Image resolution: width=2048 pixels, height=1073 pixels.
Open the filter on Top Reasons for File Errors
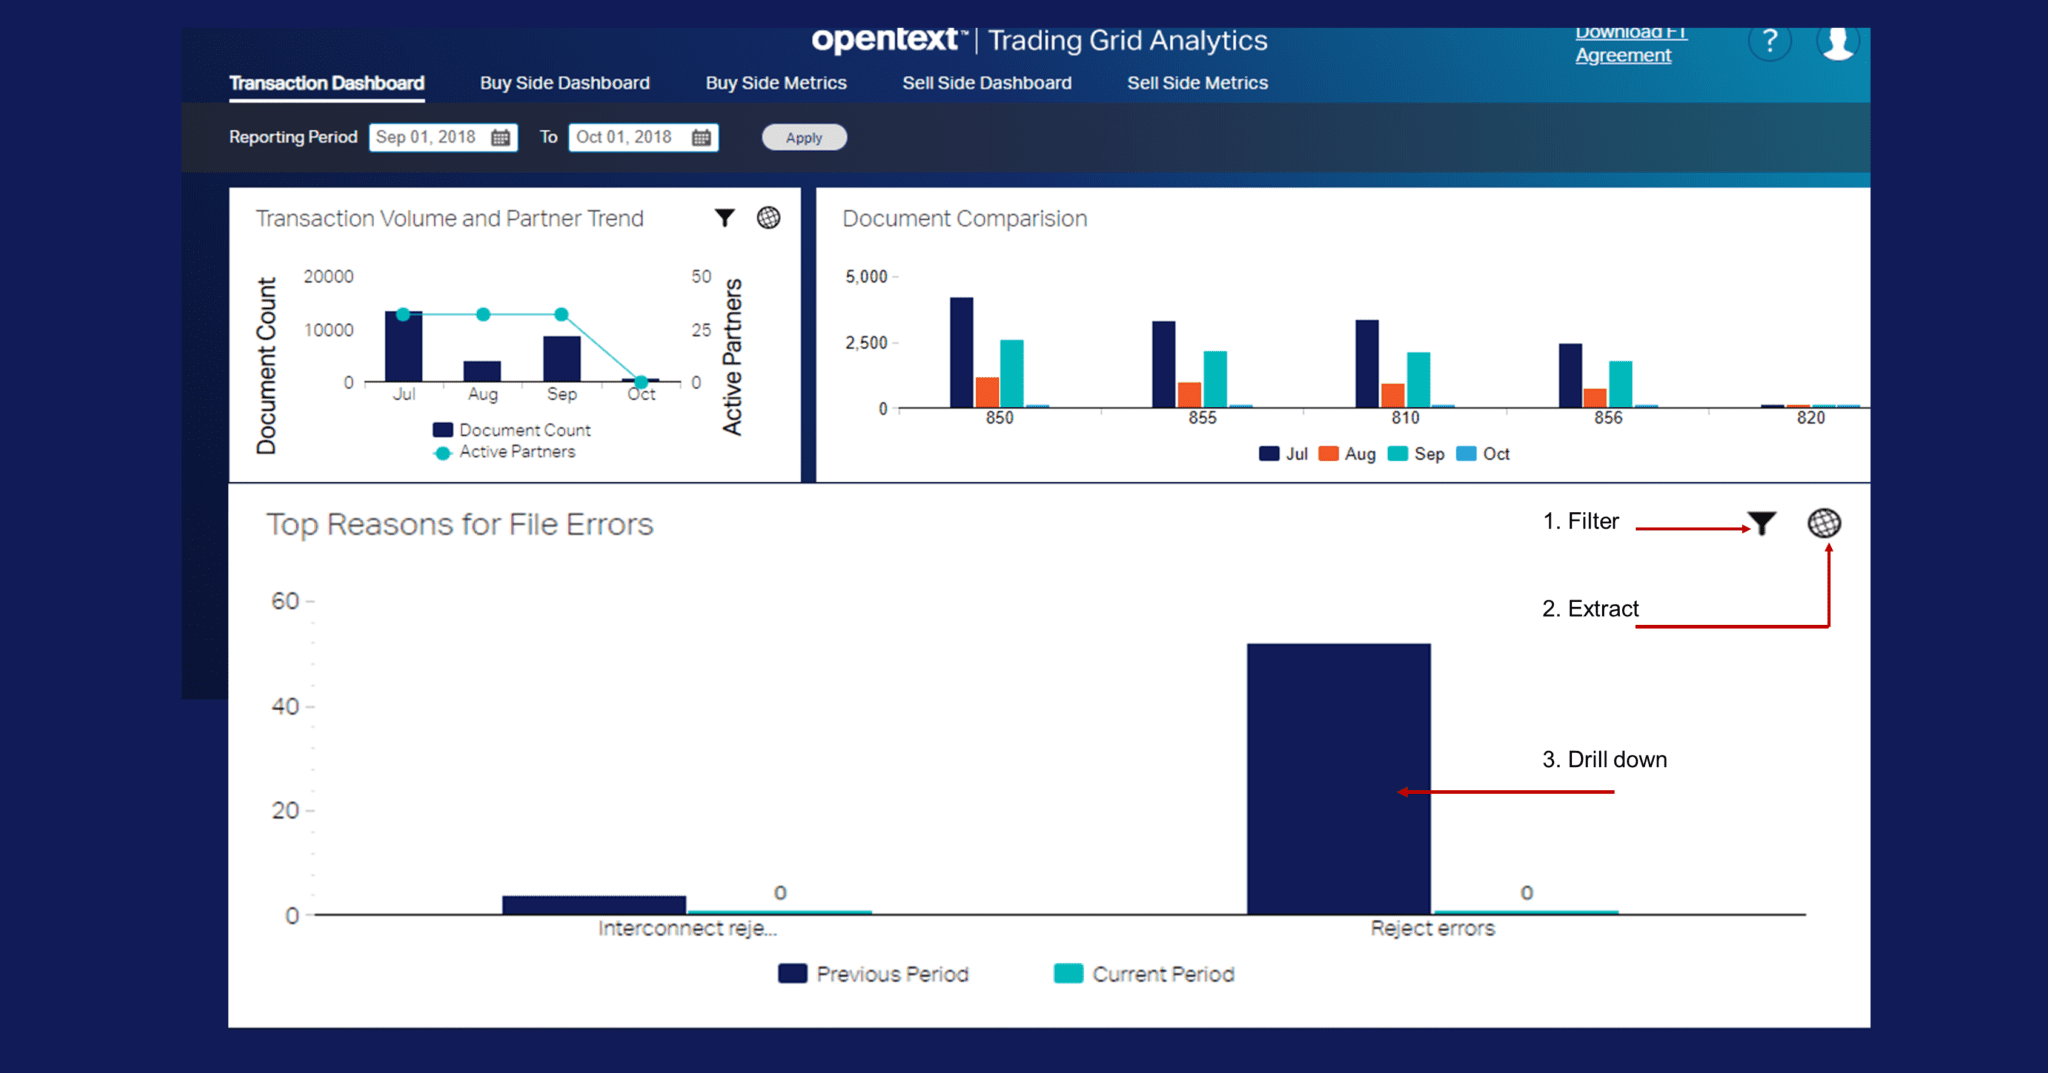[1761, 521]
